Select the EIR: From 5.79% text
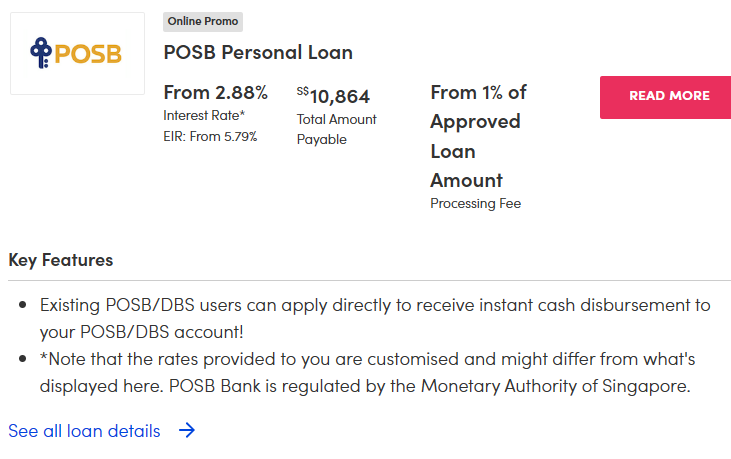Screen dimensions: 731x459 (x=210, y=136)
